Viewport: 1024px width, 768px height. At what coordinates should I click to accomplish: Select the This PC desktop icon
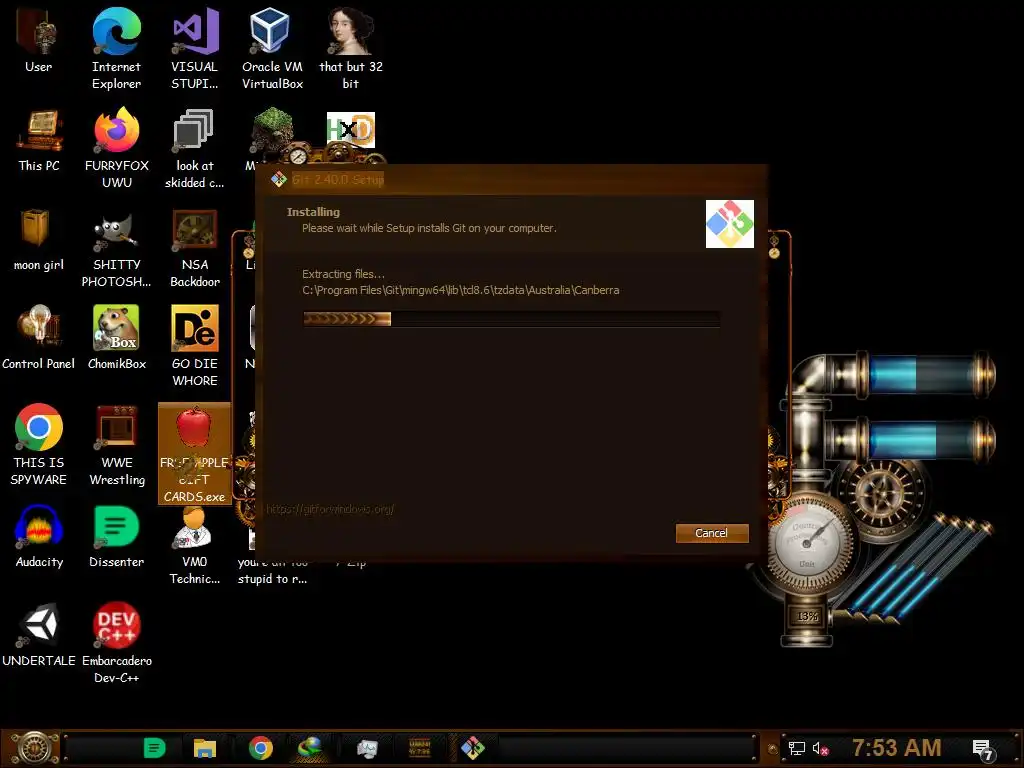39,140
